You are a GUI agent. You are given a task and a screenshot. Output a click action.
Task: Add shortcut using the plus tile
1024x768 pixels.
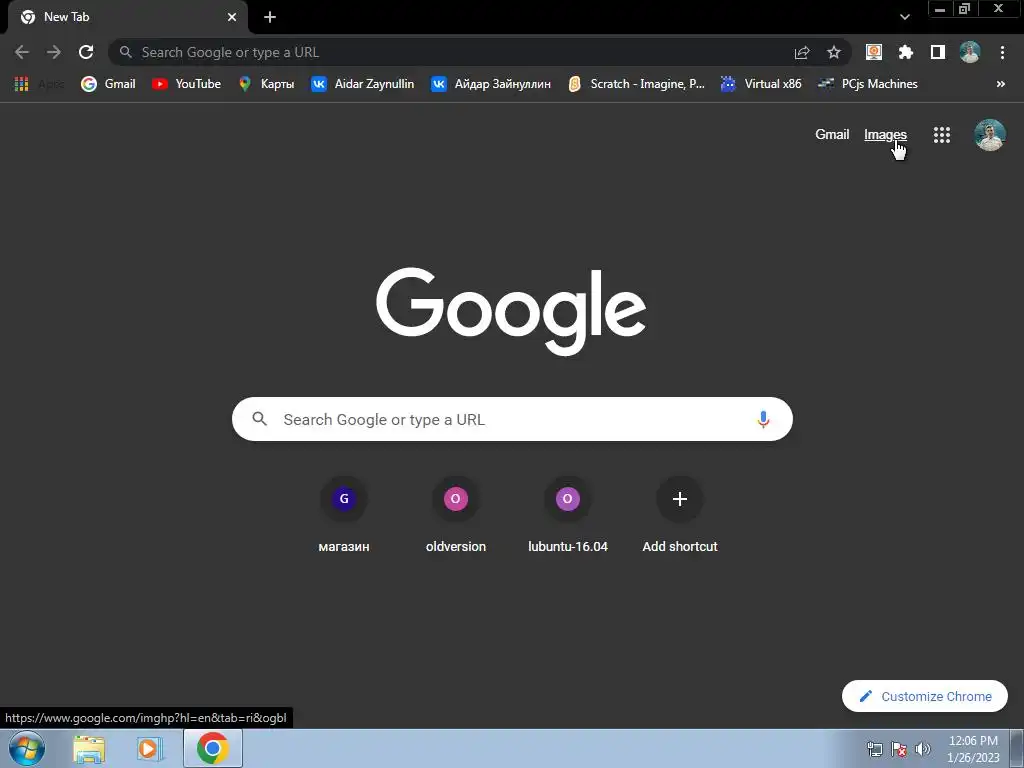click(680, 516)
